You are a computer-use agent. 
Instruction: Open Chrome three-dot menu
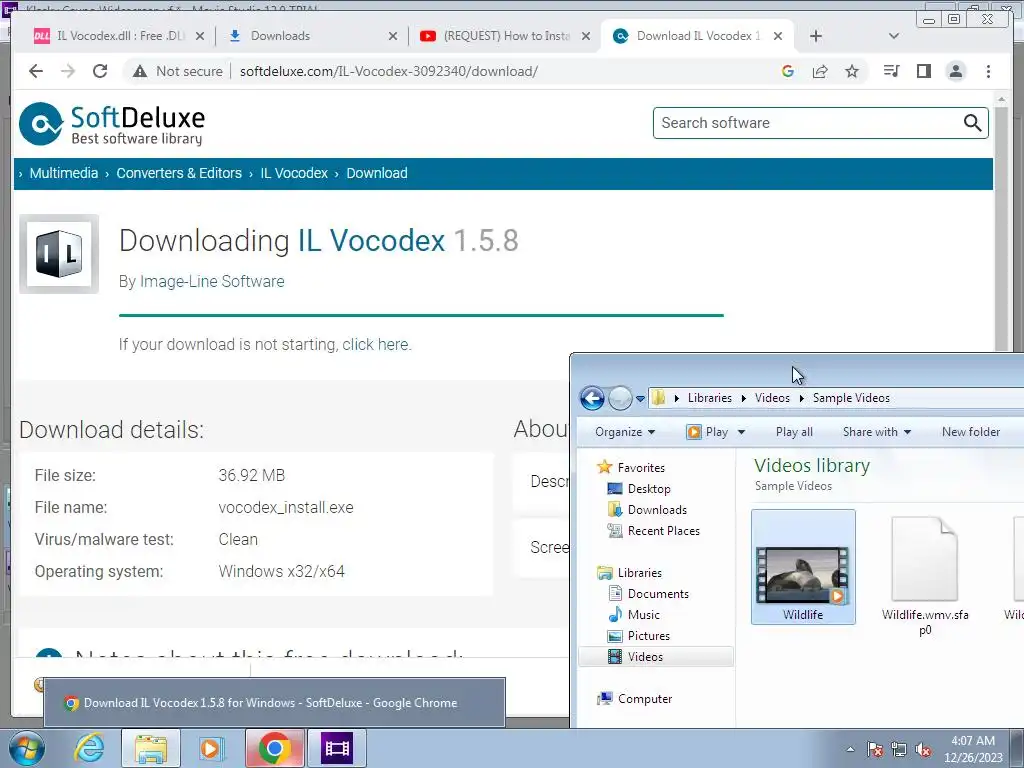click(988, 71)
